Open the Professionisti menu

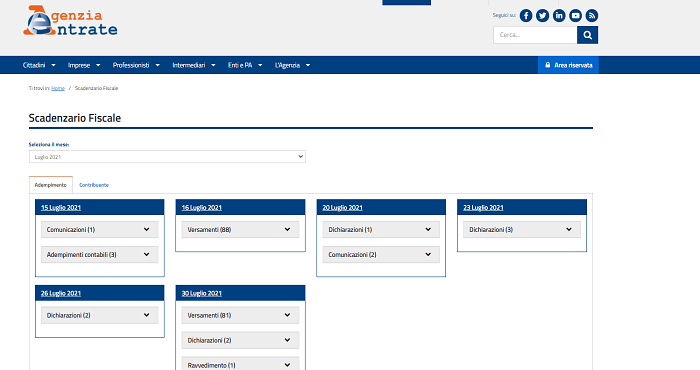[x=136, y=65]
